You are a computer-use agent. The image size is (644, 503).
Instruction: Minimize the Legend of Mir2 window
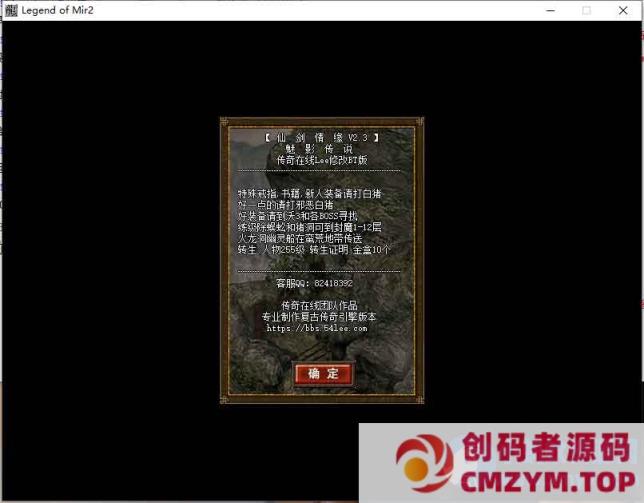[550, 11]
